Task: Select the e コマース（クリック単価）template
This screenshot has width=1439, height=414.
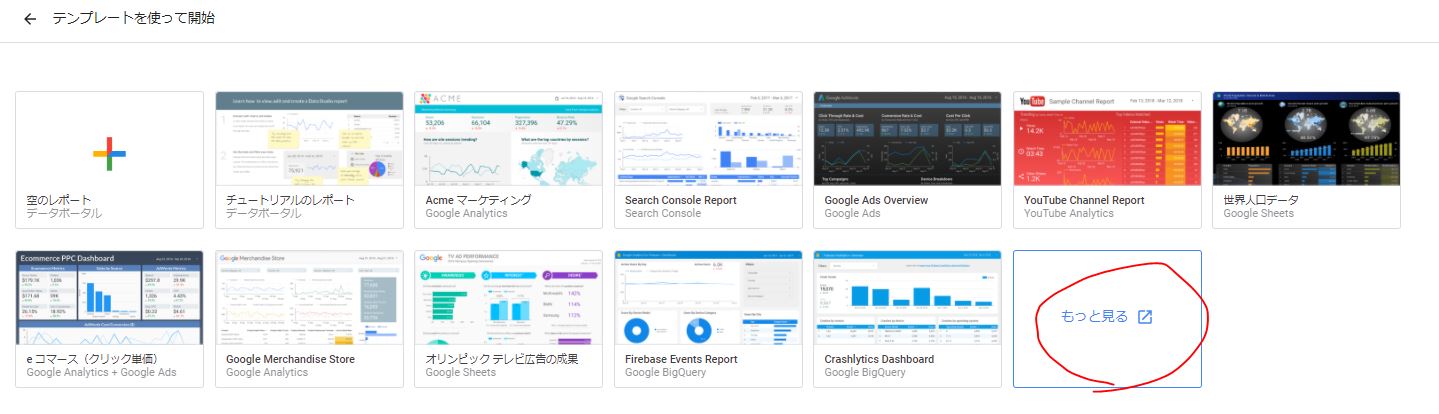Action: pos(109,298)
